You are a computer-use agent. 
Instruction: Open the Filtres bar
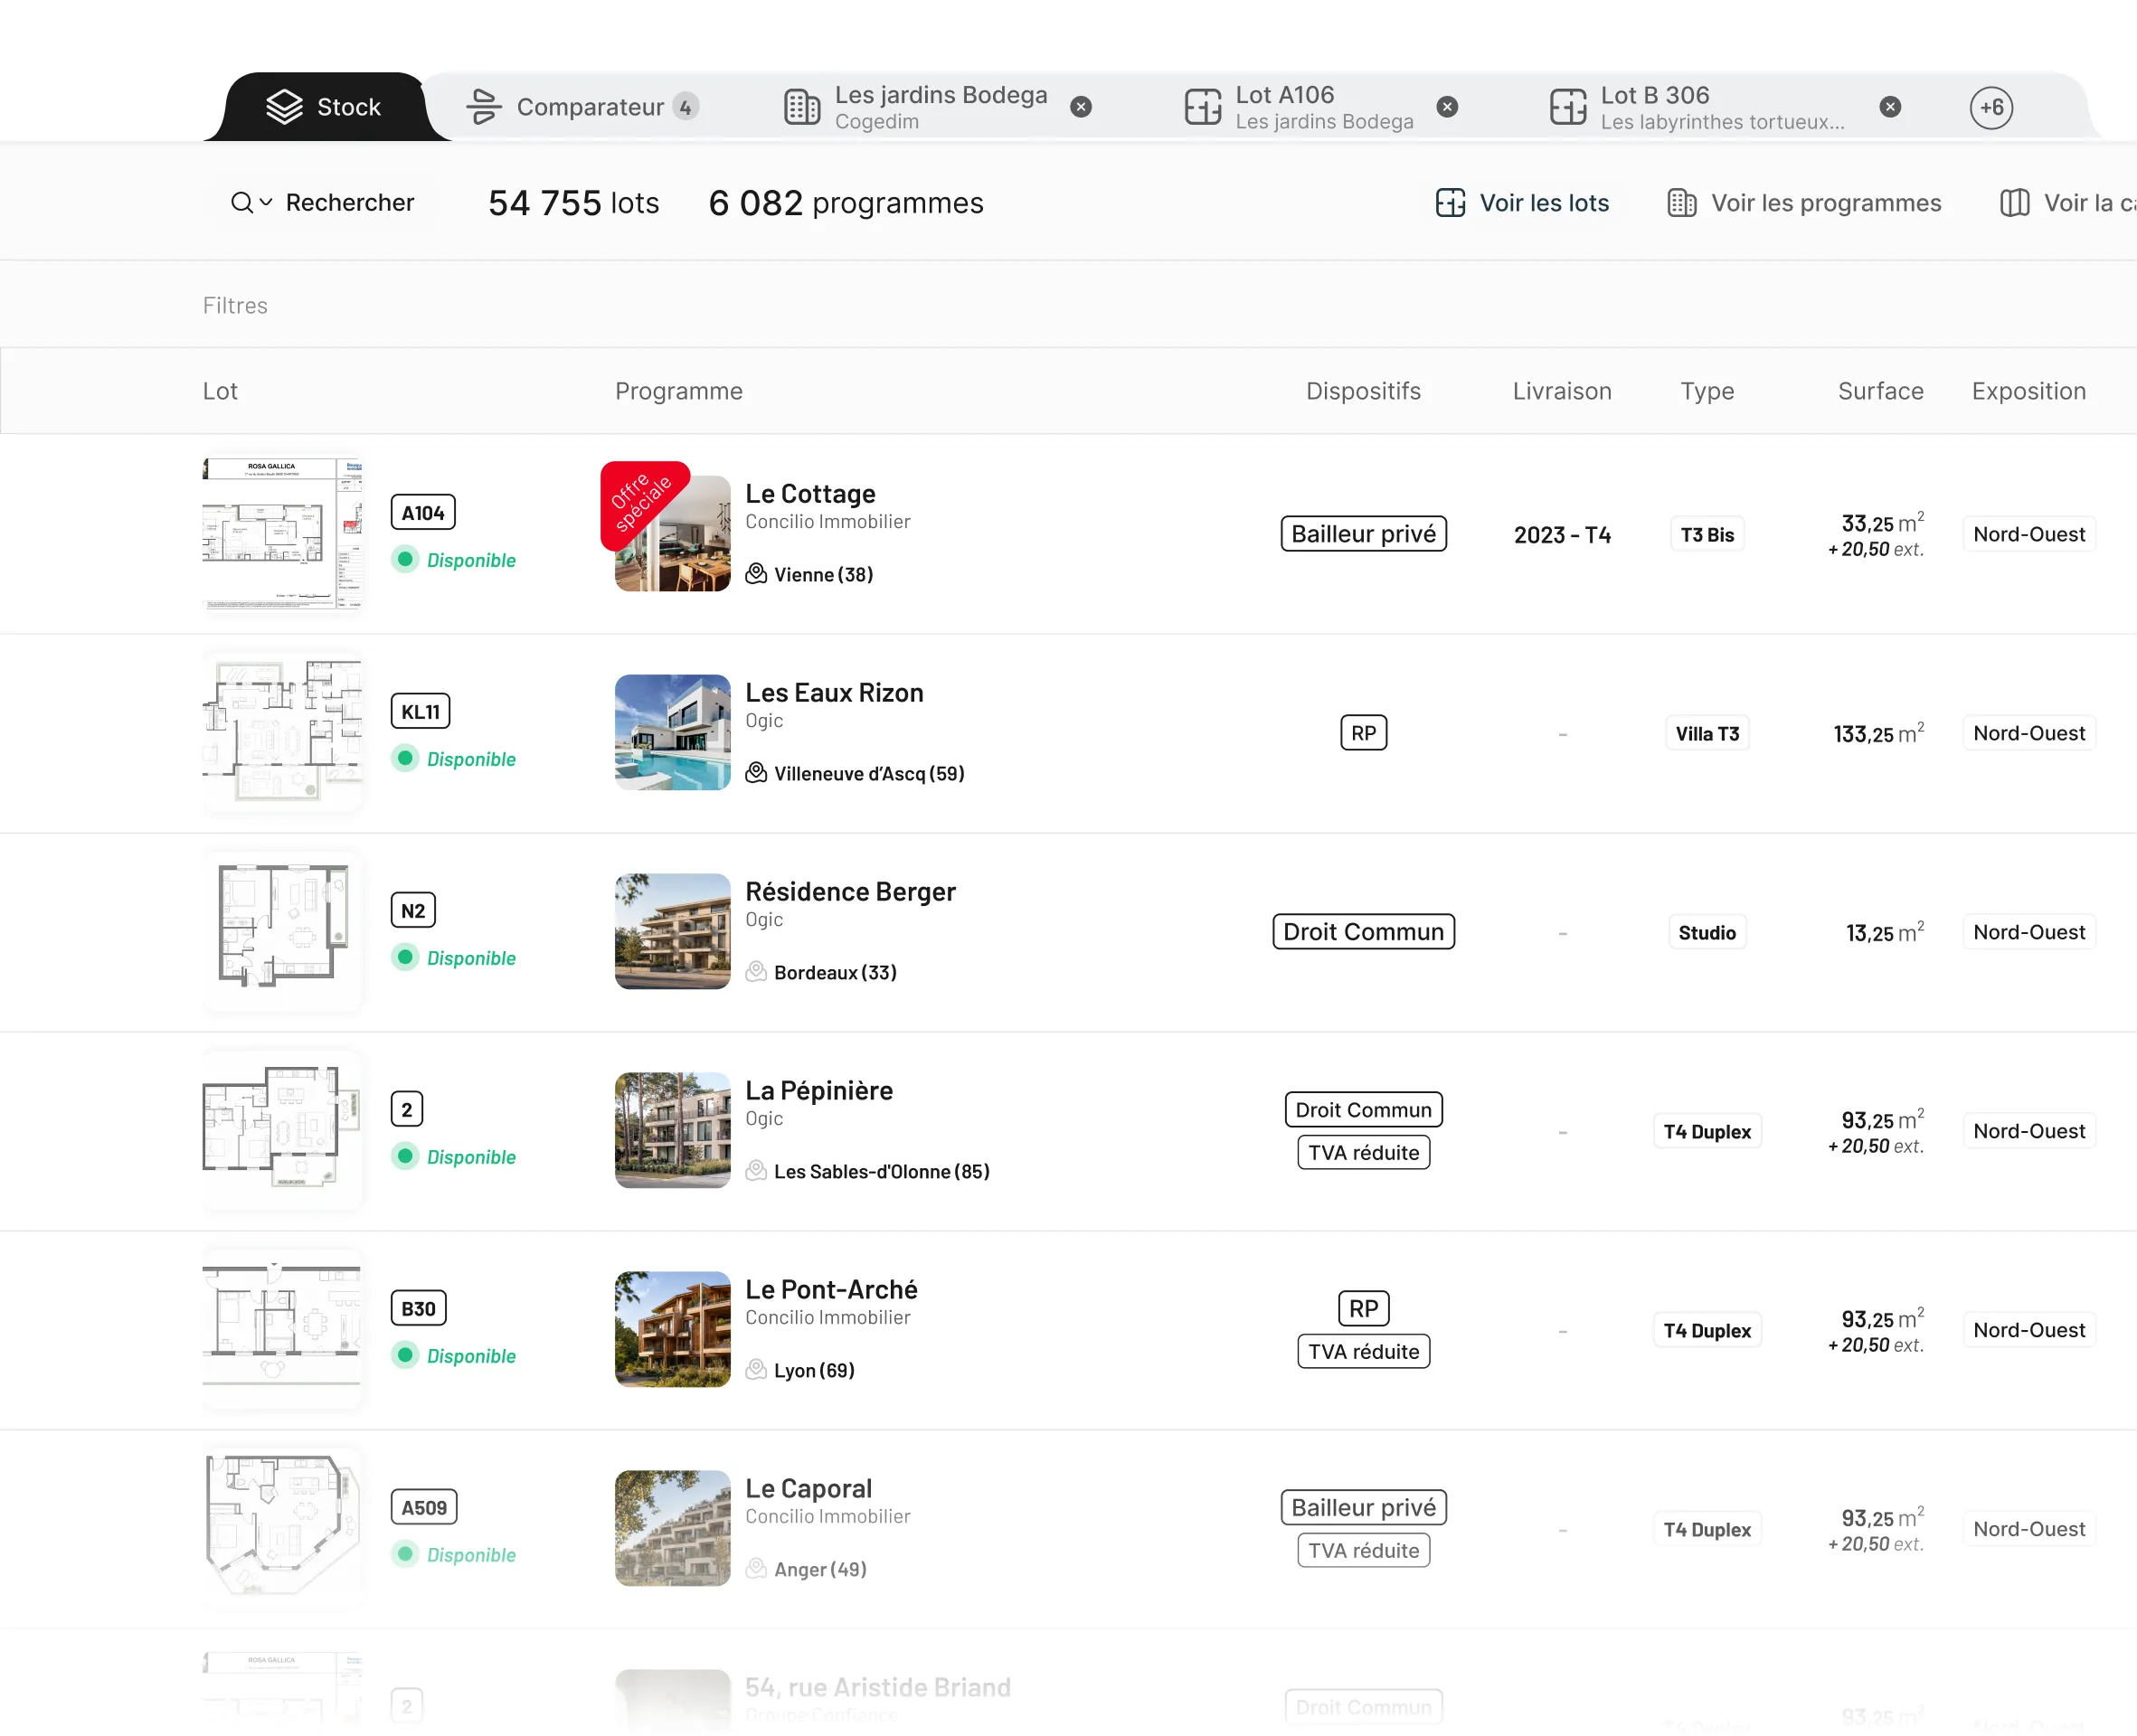pyautogui.click(x=235, y=306)
